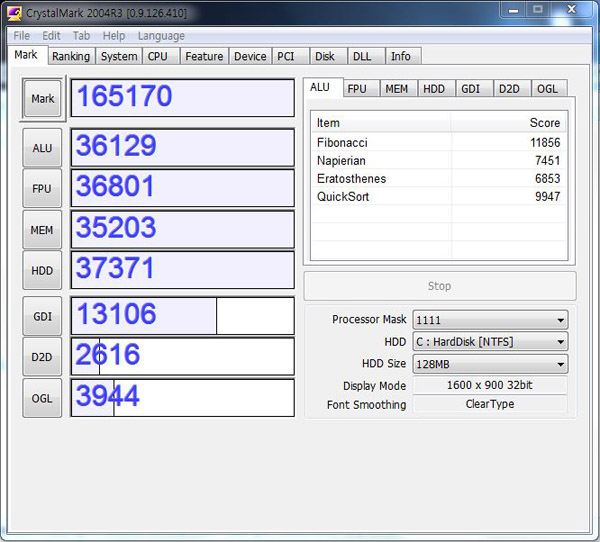Switch to the Ranking tab
Image resolution: width=600 pixels, height=542 pixels.
(71, 56)
